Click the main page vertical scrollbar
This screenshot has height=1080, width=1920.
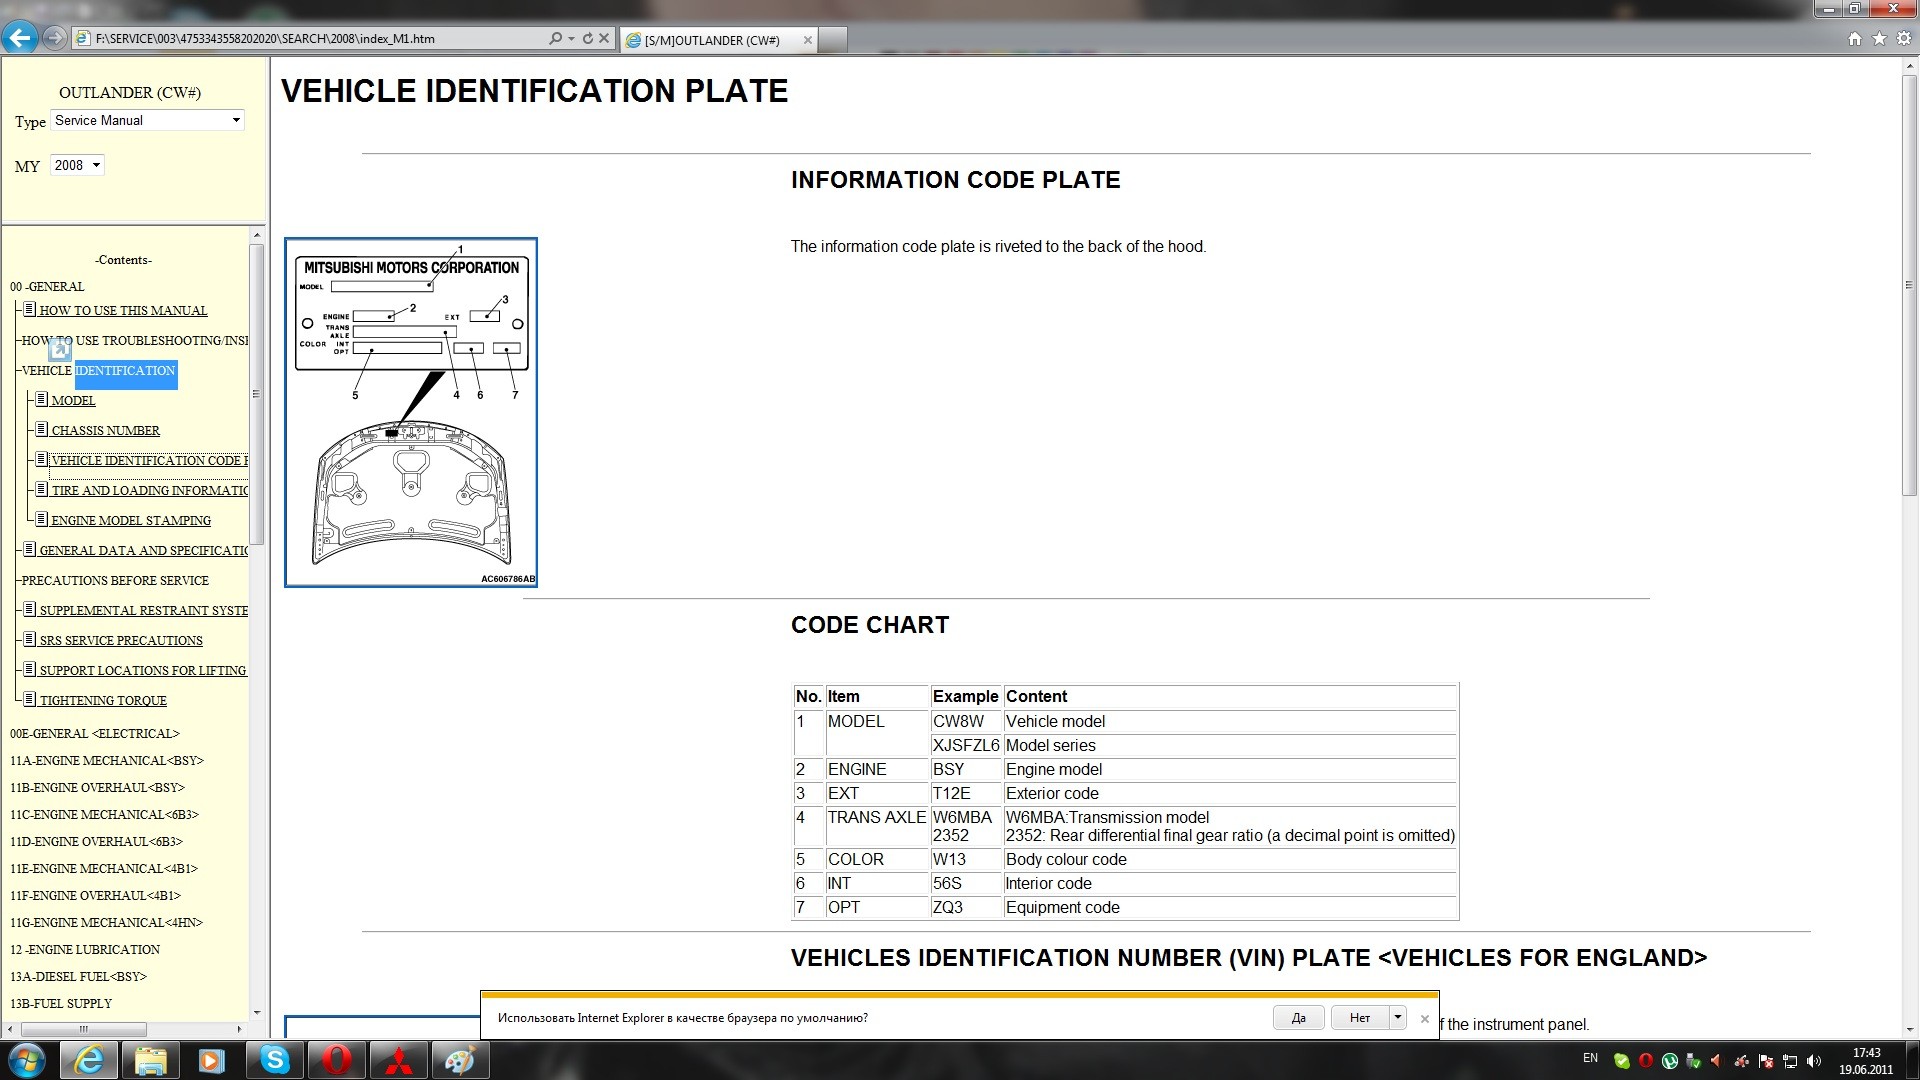click(x=1909, y=285)
